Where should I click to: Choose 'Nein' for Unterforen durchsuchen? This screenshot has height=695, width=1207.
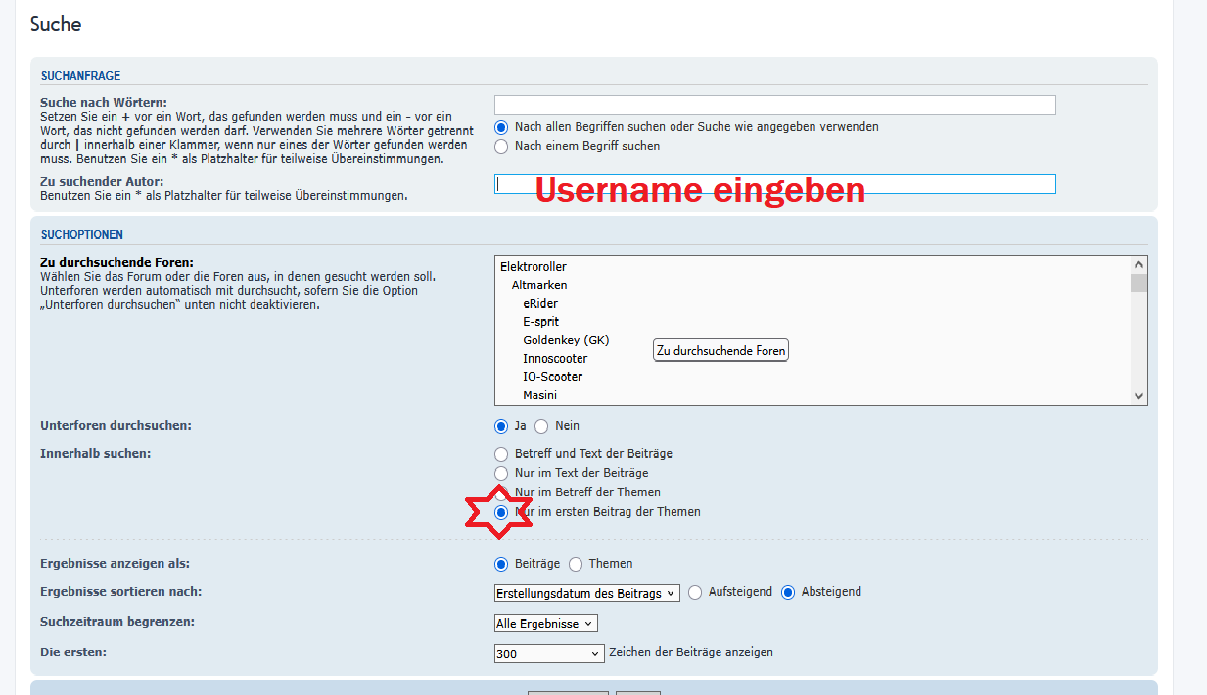[x=541, y=426]
